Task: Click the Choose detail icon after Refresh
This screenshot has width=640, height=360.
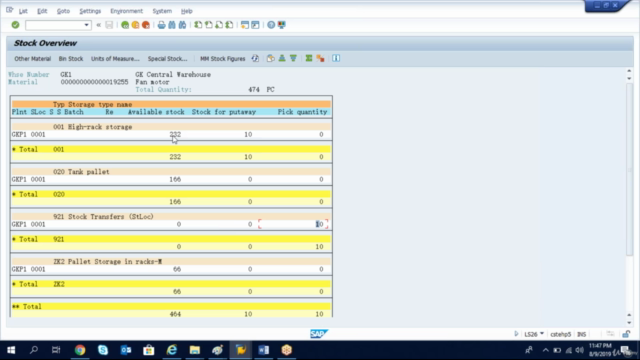Action: [270, 58]
